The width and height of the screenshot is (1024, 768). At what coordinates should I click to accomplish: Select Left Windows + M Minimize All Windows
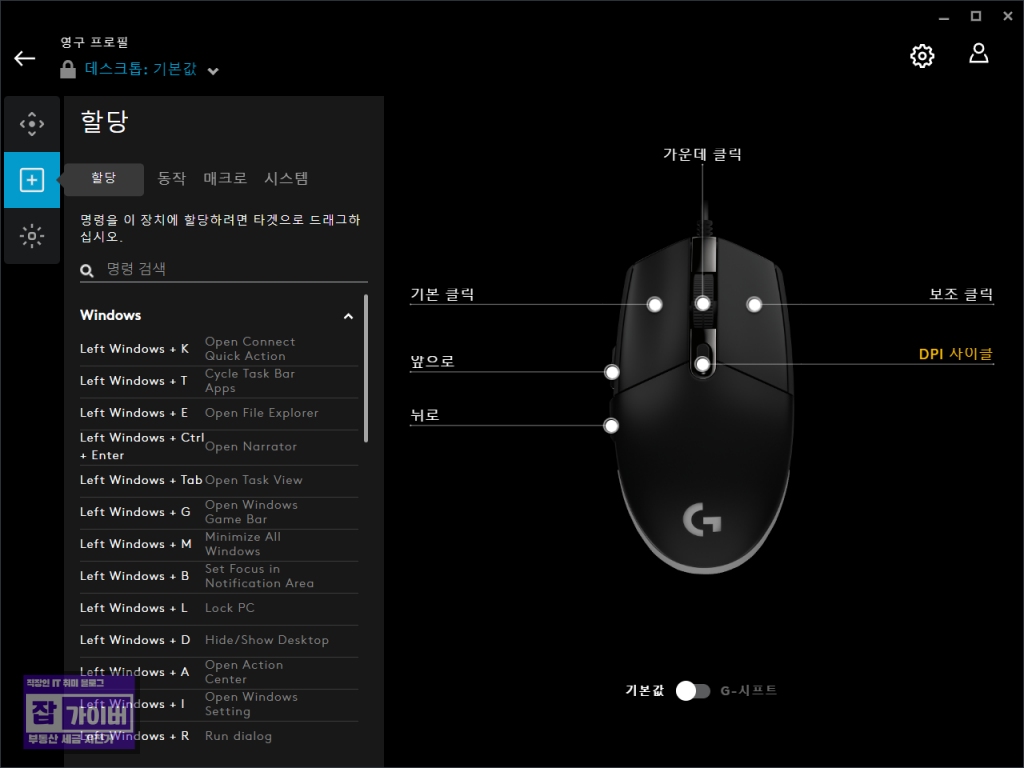(x=219, y=545)
